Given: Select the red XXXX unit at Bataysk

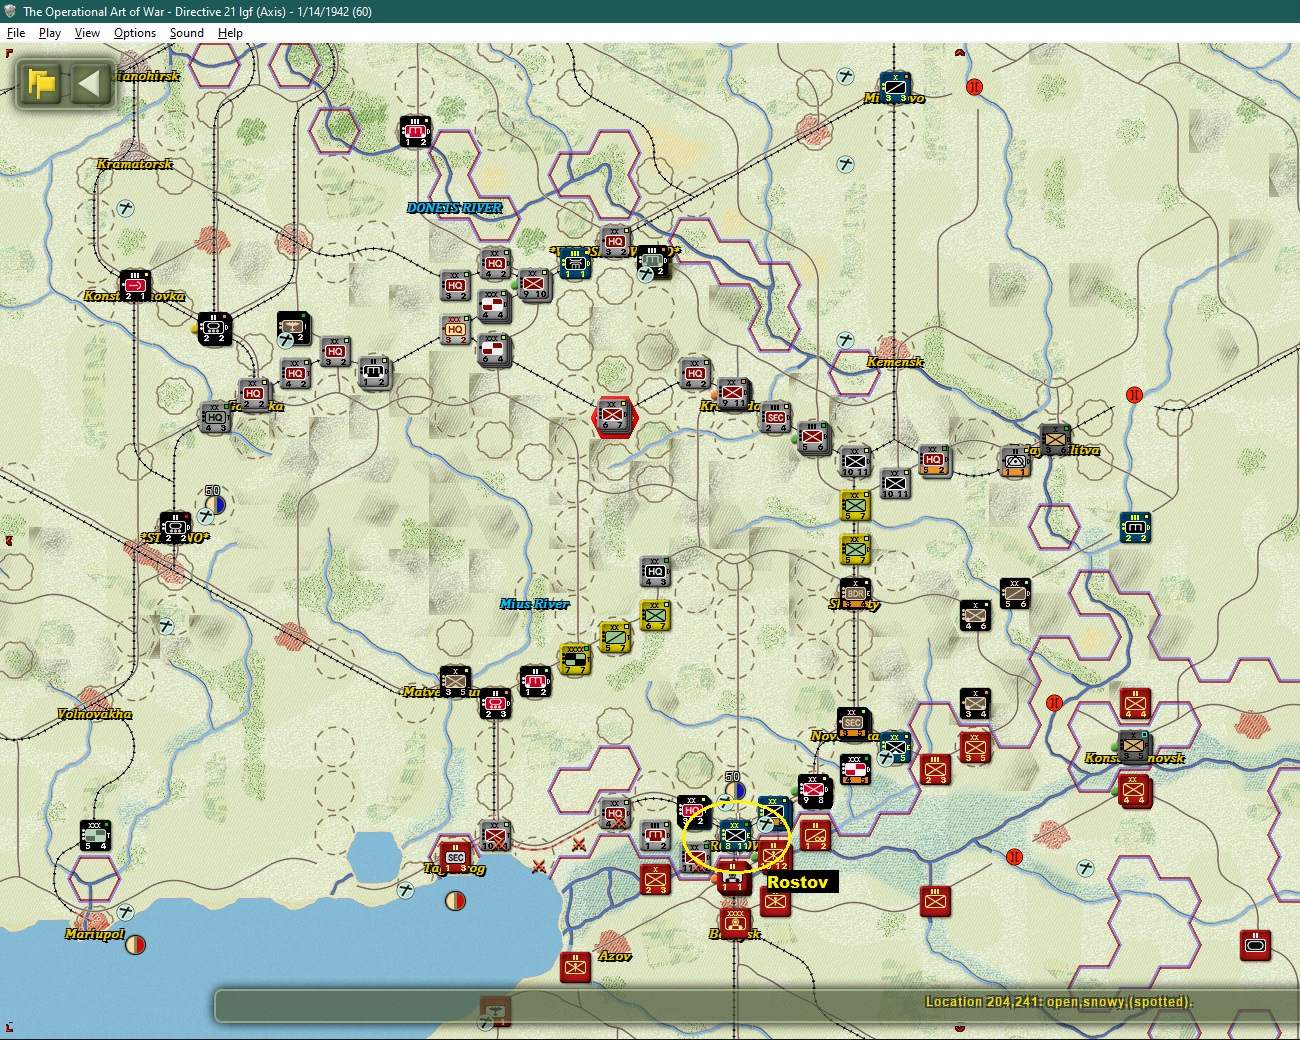Looking at the screenshot, I should pos(735,923).
